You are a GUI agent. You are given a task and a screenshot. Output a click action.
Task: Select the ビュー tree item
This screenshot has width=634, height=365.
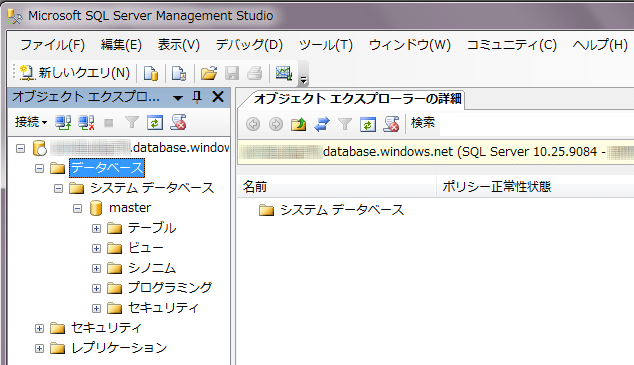pyautogui.click(x=146, y=248)
